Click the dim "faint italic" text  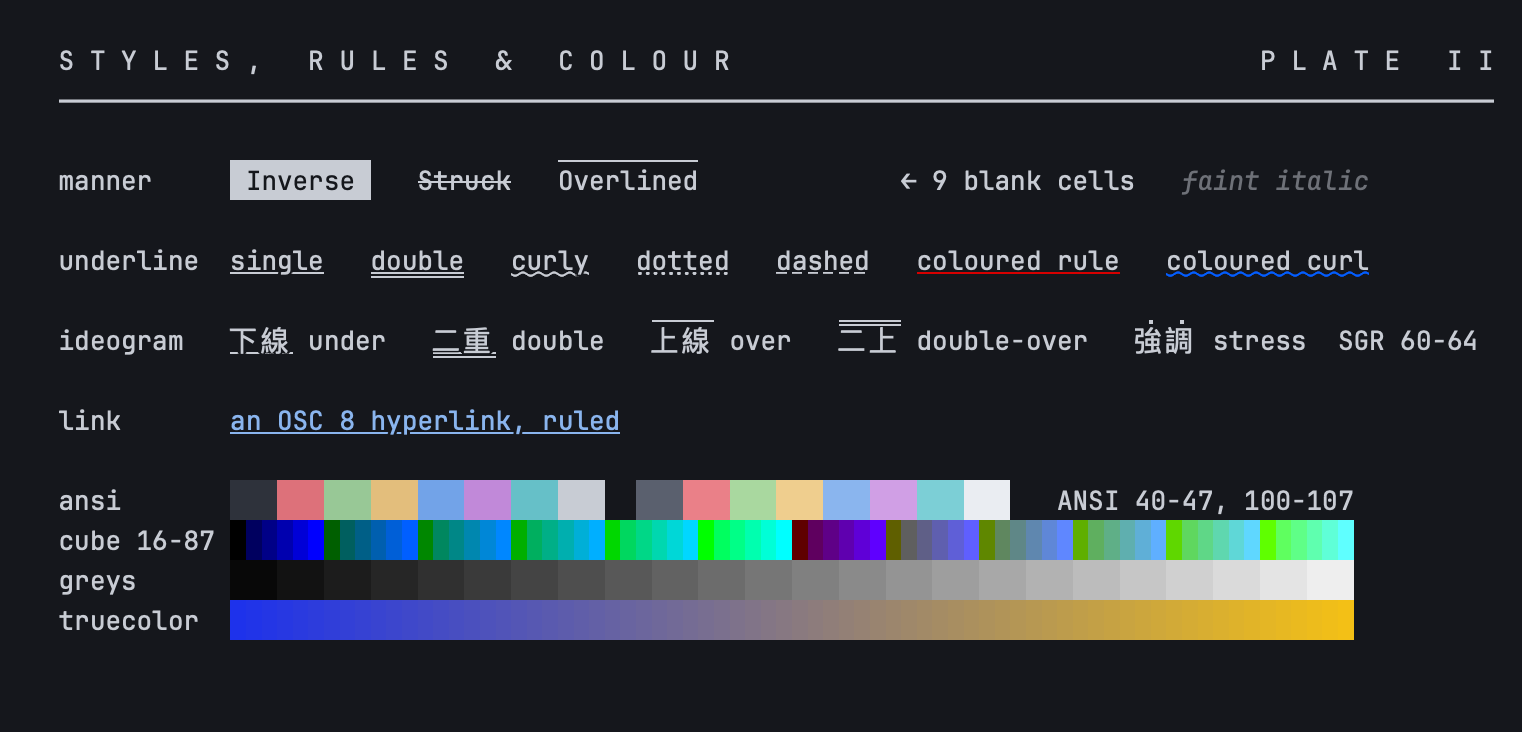(1274, 181)
